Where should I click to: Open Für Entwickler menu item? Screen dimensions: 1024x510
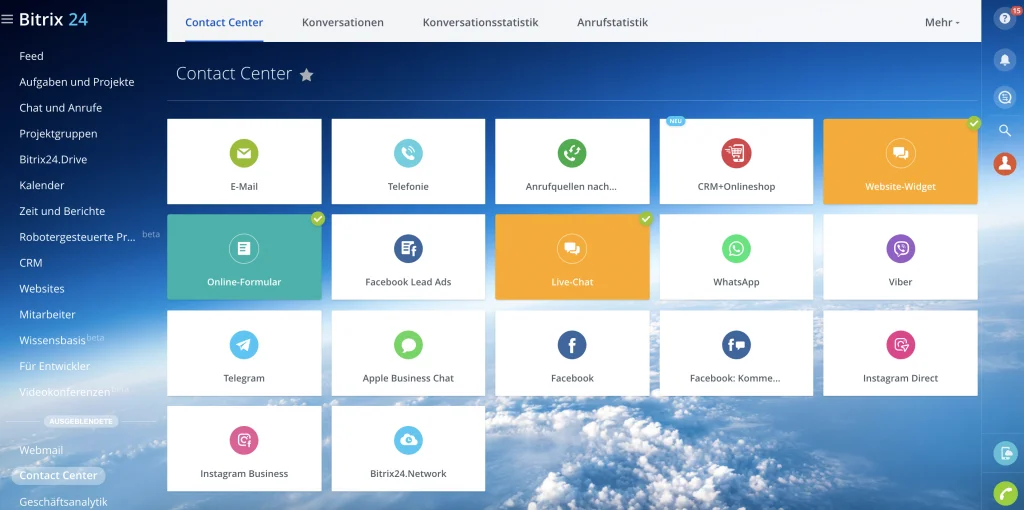pos(55,366)
